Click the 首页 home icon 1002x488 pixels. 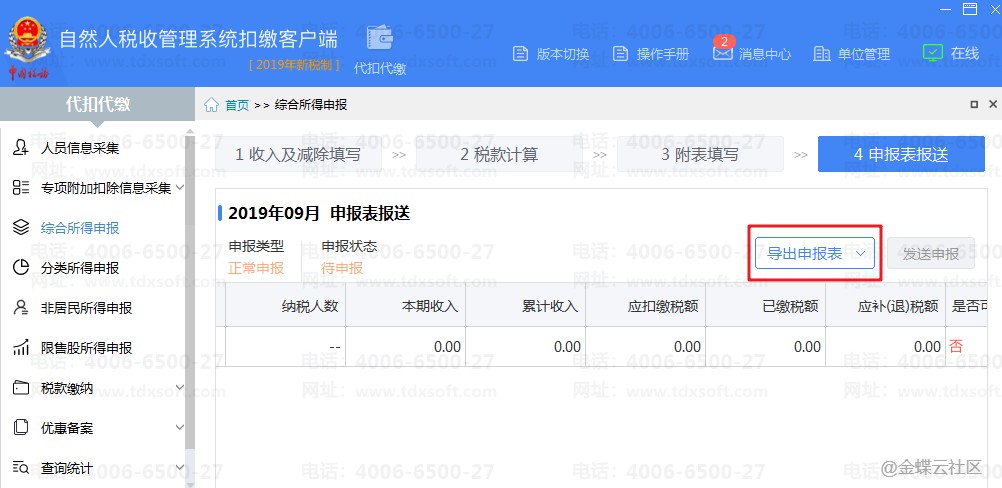(x=213, y=105)
